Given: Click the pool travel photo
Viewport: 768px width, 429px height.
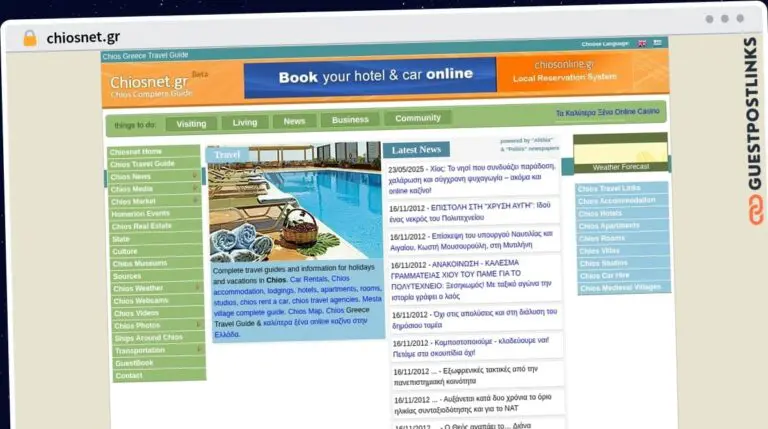Looking at the screenshot, I should [295, 202].
